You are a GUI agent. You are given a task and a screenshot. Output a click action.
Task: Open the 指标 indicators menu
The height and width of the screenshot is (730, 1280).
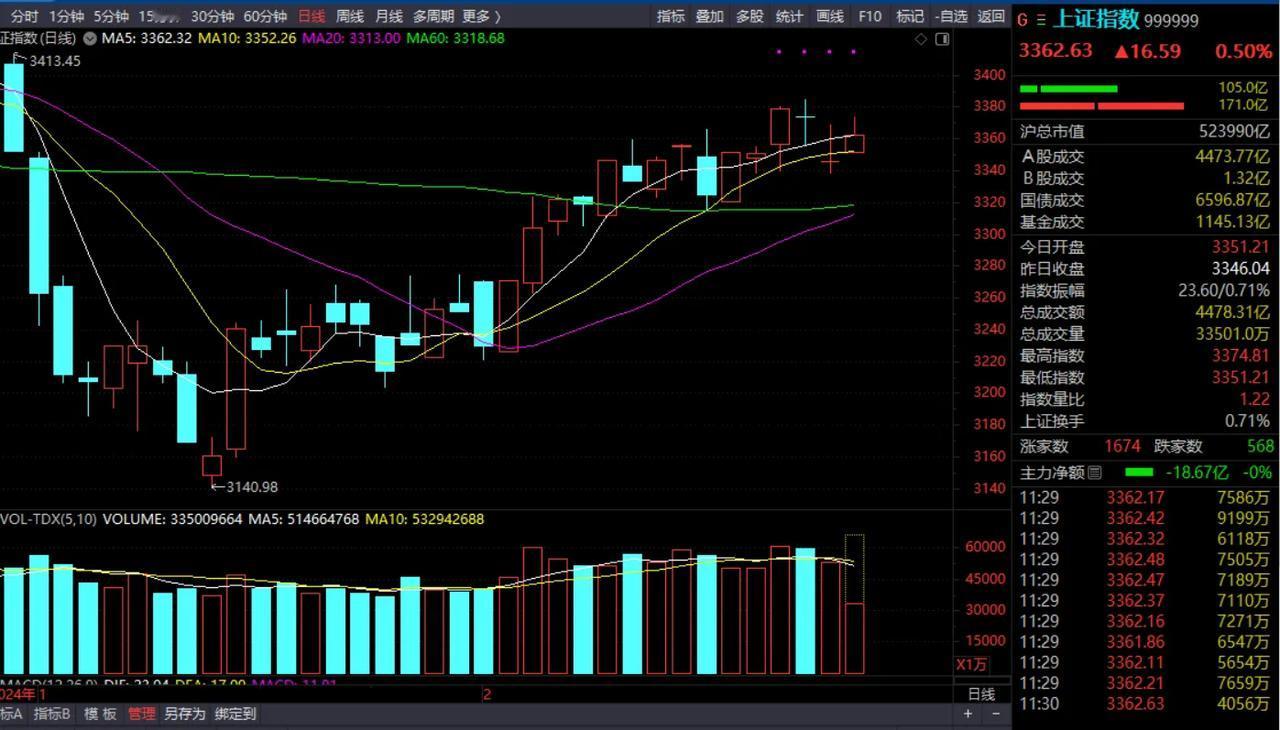tap(671, 16)
